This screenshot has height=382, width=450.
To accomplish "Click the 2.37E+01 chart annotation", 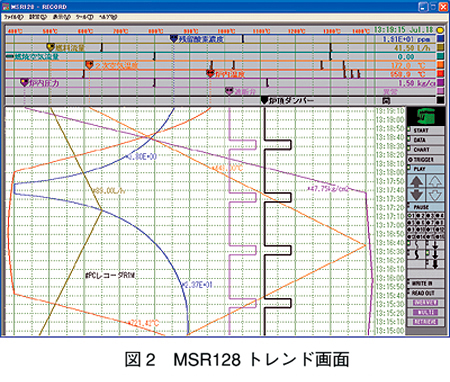I will (x=197, y=285).
